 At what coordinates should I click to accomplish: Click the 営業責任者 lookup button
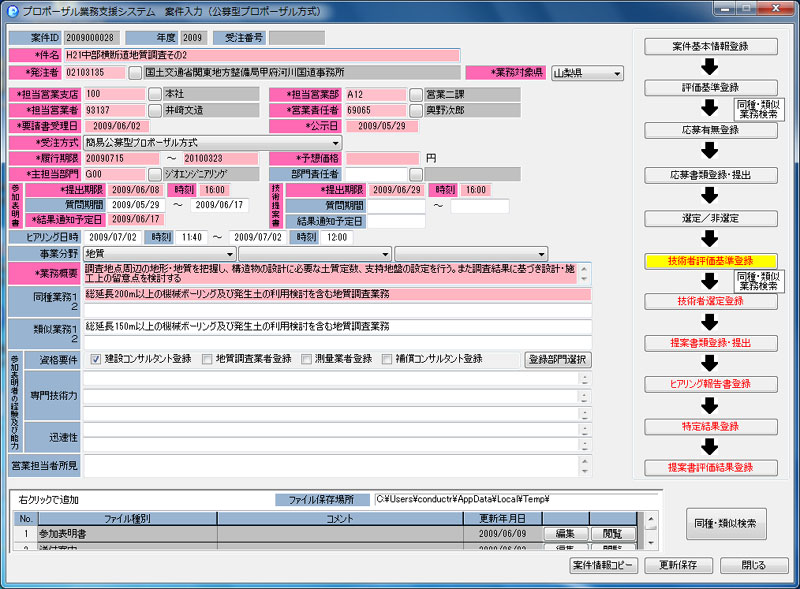[415, 110]
